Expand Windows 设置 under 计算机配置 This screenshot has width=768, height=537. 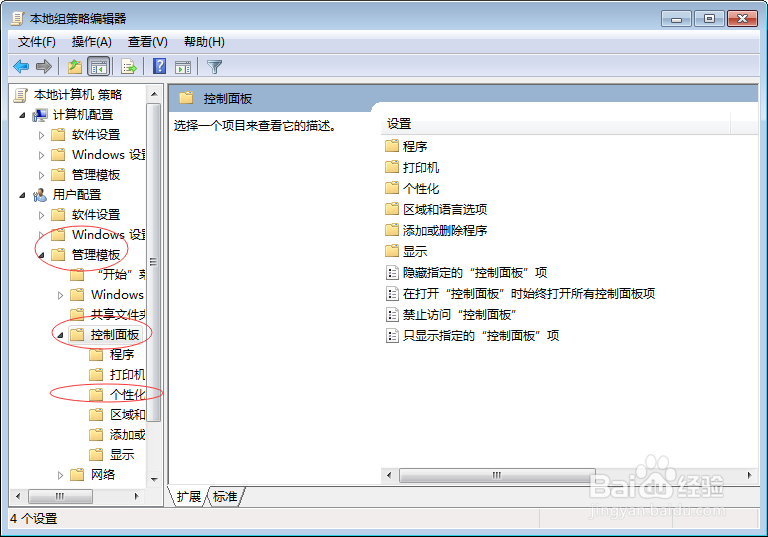[41, 155]
